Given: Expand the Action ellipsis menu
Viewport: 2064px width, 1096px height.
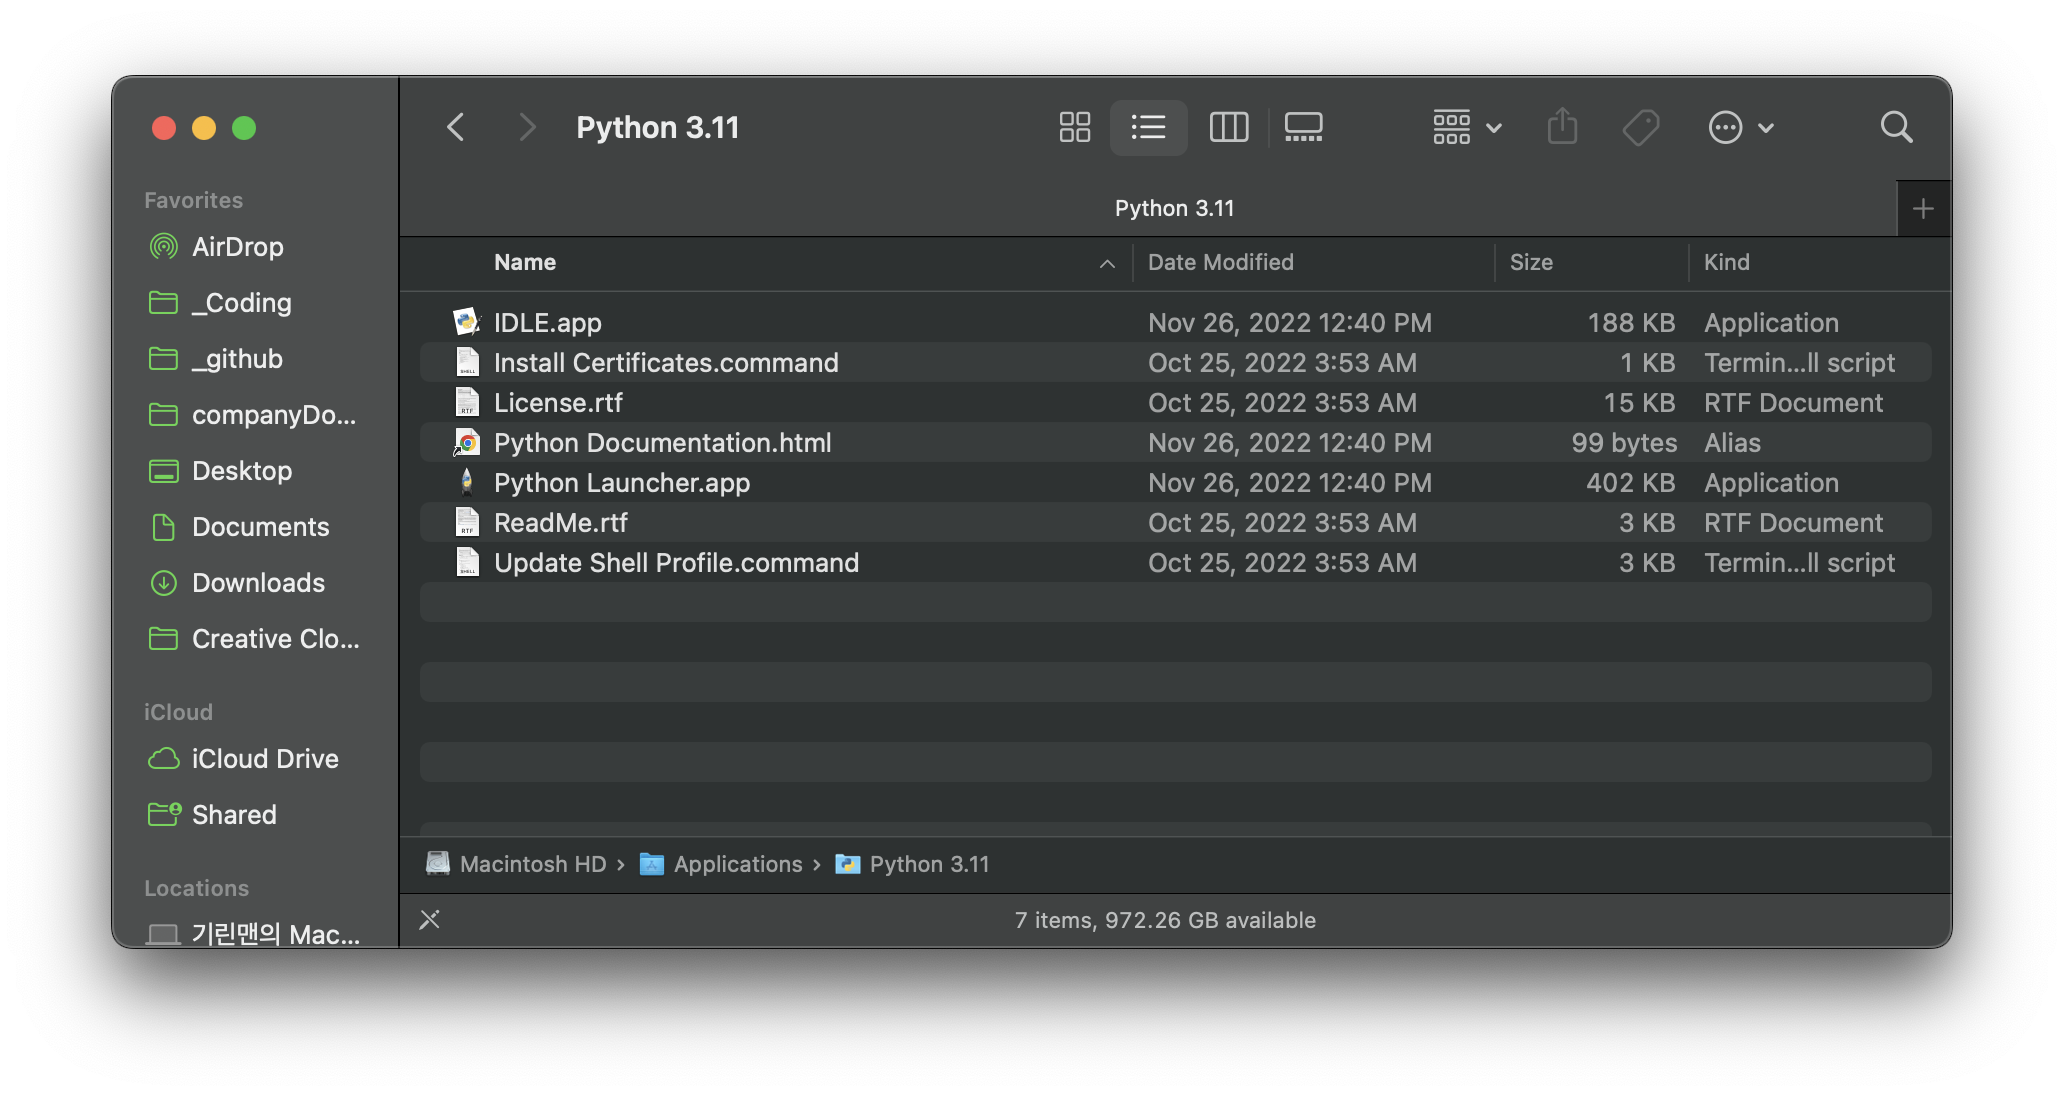Looking at the screenshot, I should 1740,127.
